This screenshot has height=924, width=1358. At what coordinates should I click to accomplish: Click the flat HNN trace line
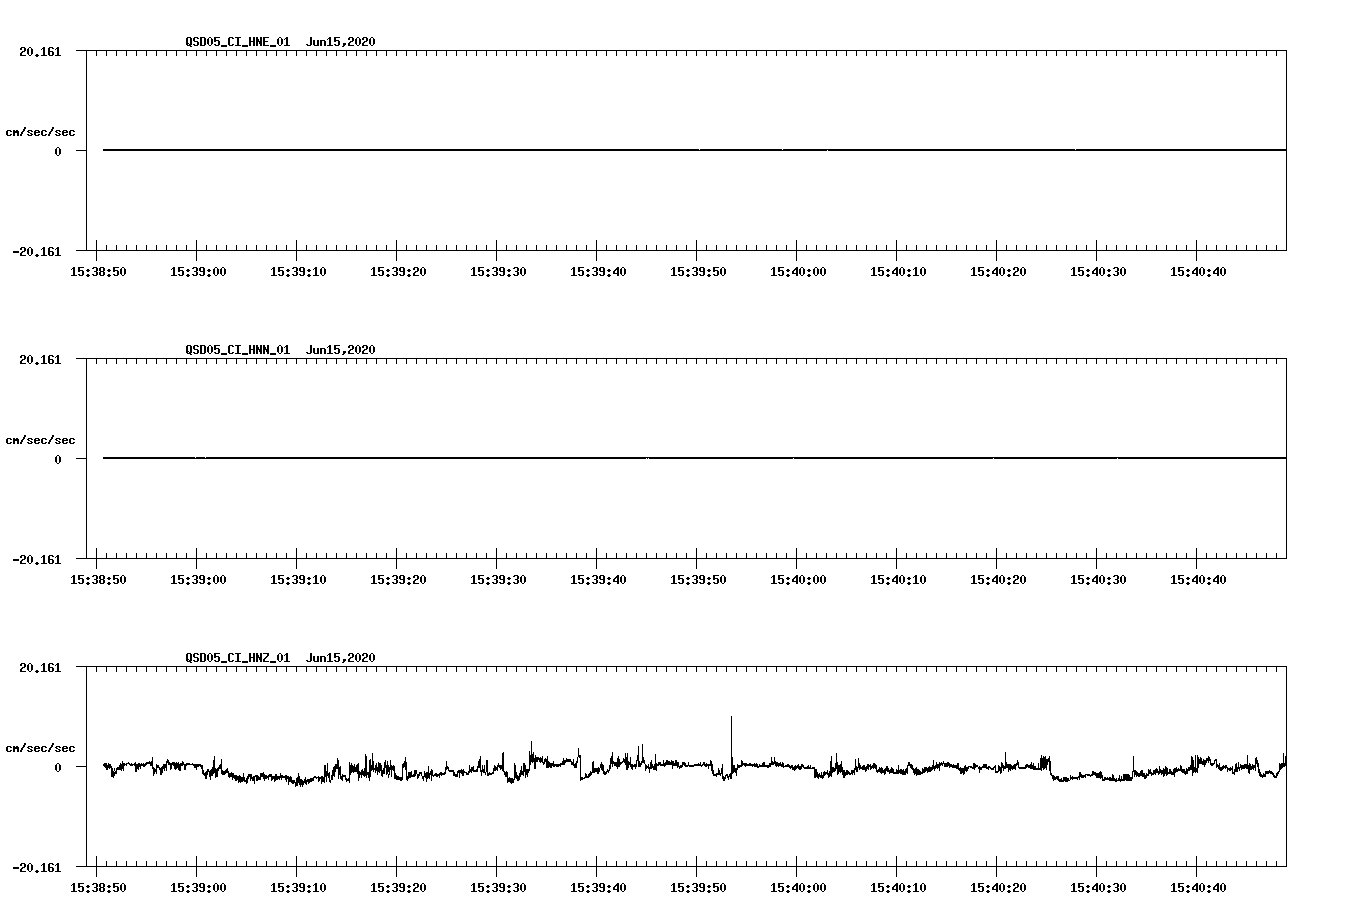pyautogui.click(x=694, y=458)
